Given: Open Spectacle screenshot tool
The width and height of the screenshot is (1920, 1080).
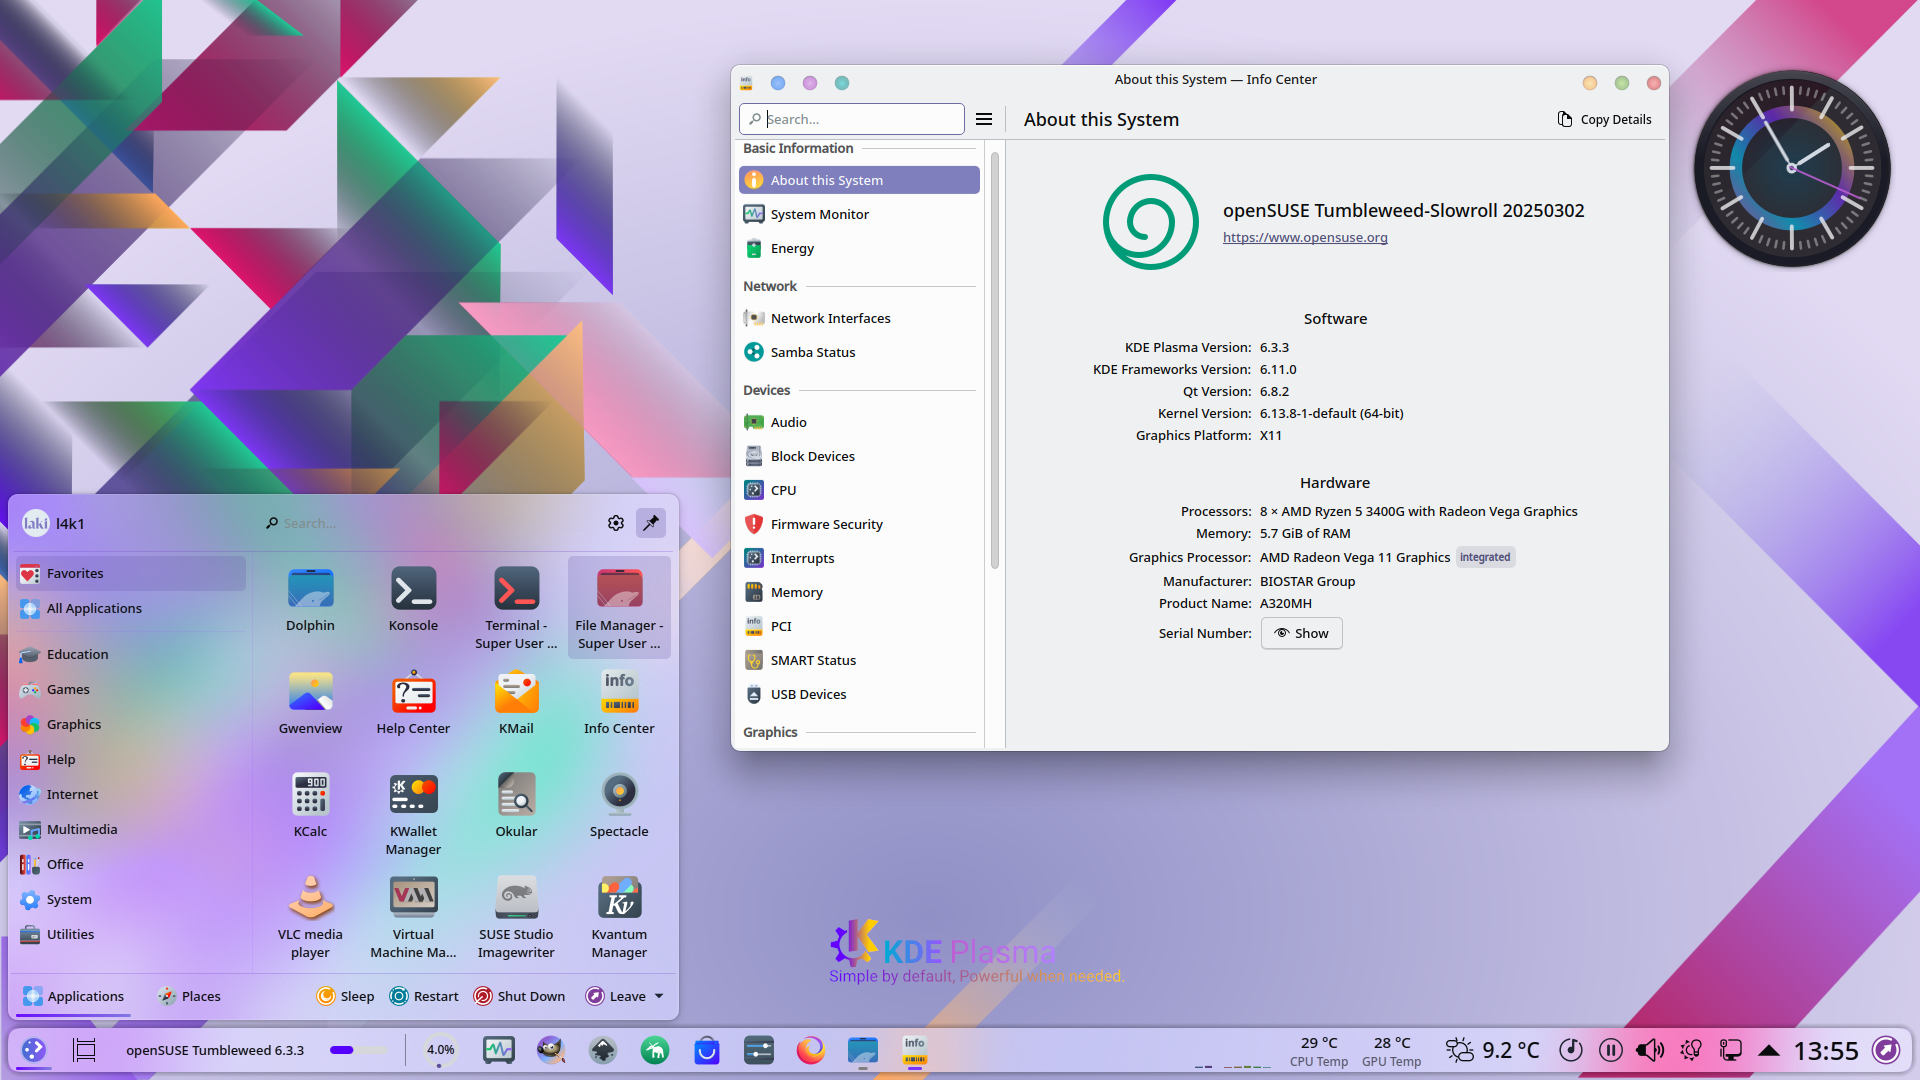Looking at the screenshot, I should pos(619,806).
